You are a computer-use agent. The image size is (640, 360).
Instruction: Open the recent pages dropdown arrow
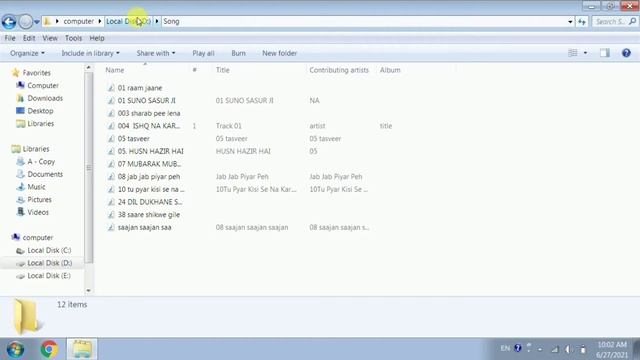(37, 22)
